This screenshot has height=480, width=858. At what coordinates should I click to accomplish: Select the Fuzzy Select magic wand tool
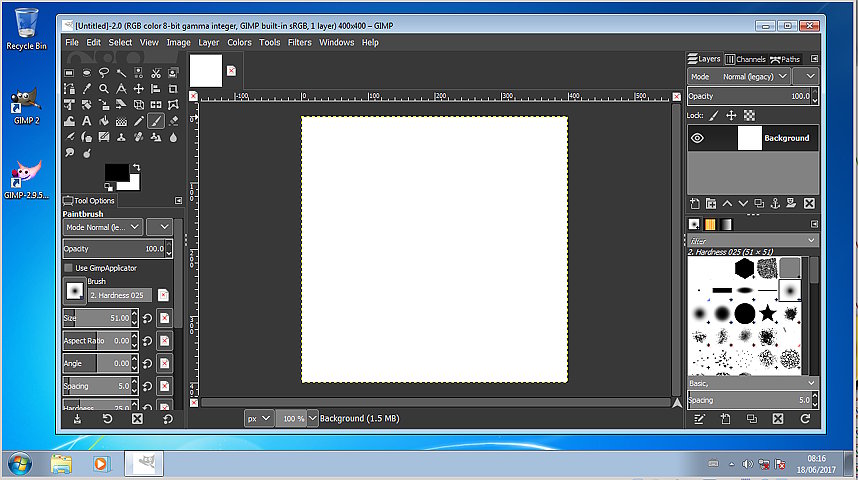(x=121, y=73)
